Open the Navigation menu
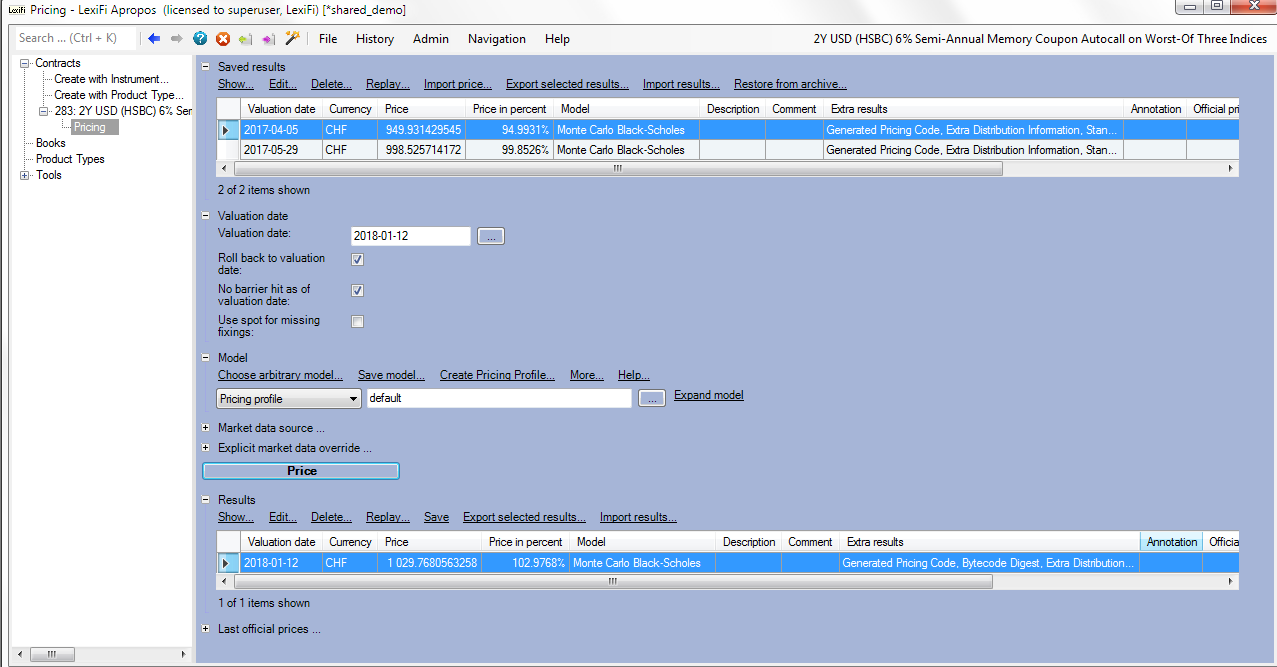 497,39
